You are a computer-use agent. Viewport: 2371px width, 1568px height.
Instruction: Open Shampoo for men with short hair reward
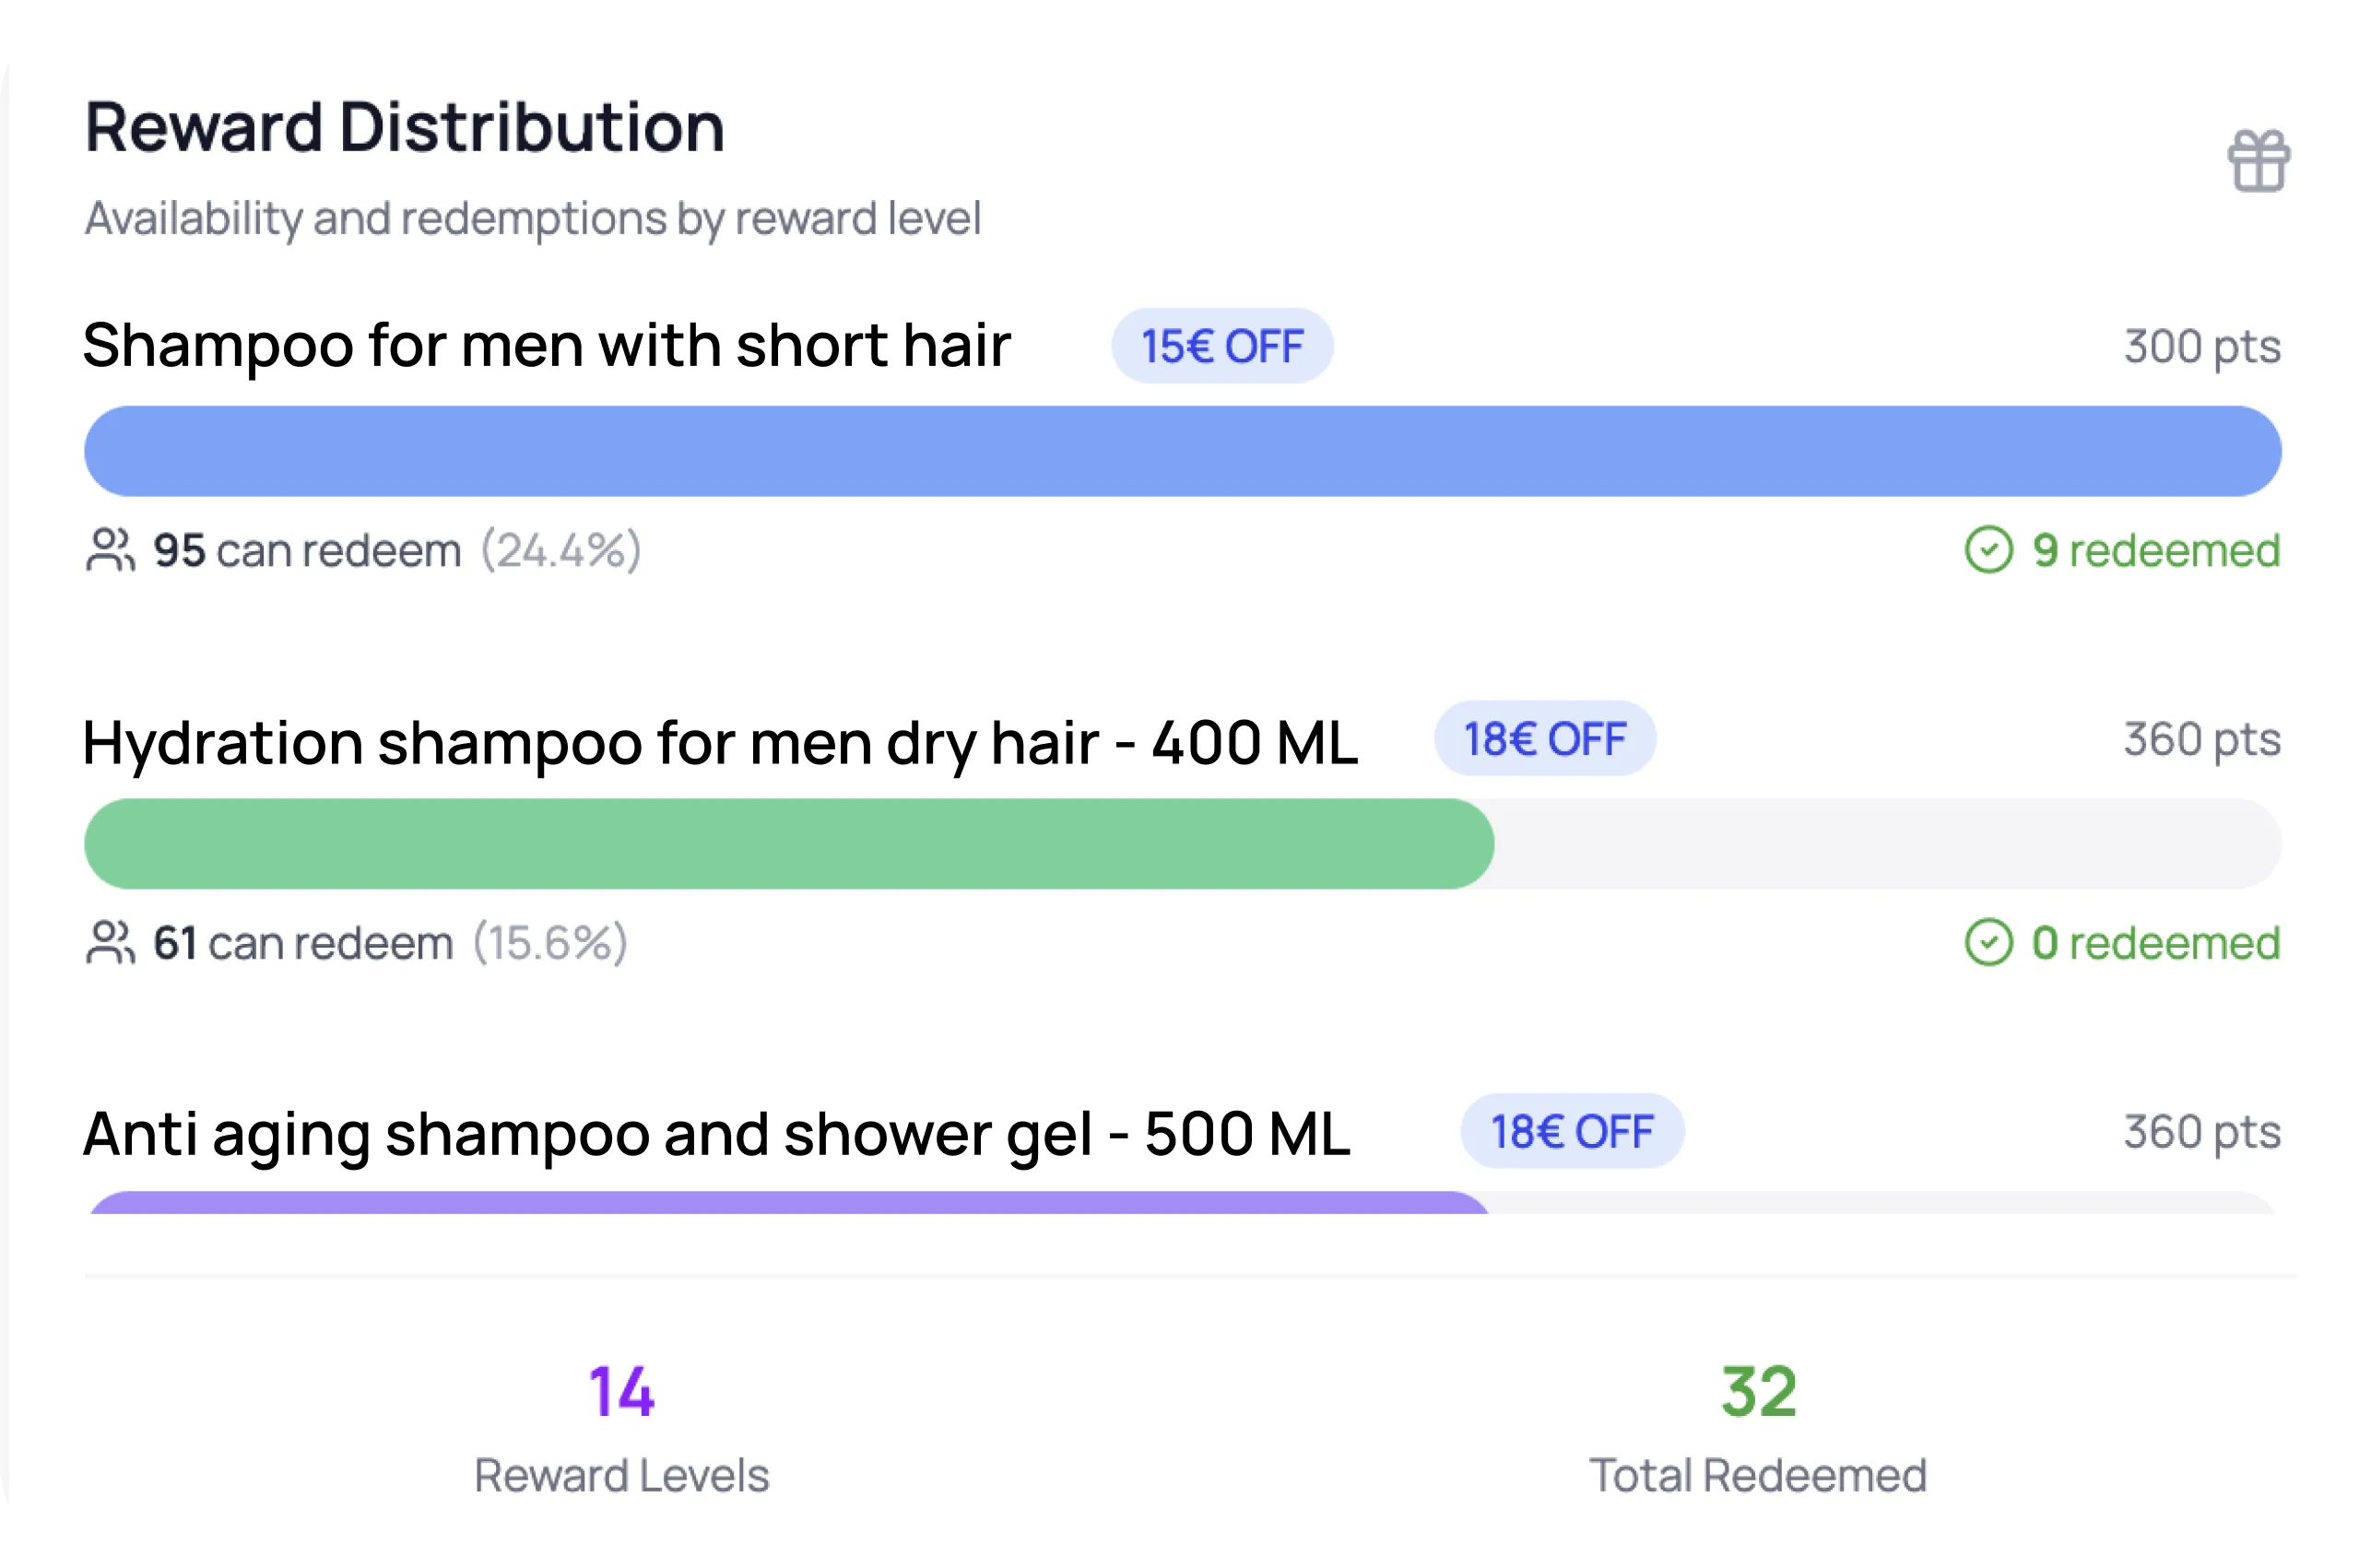coord(547,346)
